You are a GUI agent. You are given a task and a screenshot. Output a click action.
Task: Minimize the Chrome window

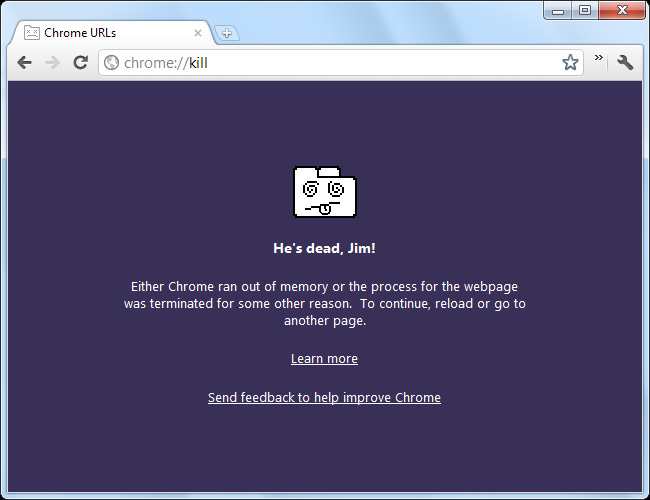click(558, 10)
